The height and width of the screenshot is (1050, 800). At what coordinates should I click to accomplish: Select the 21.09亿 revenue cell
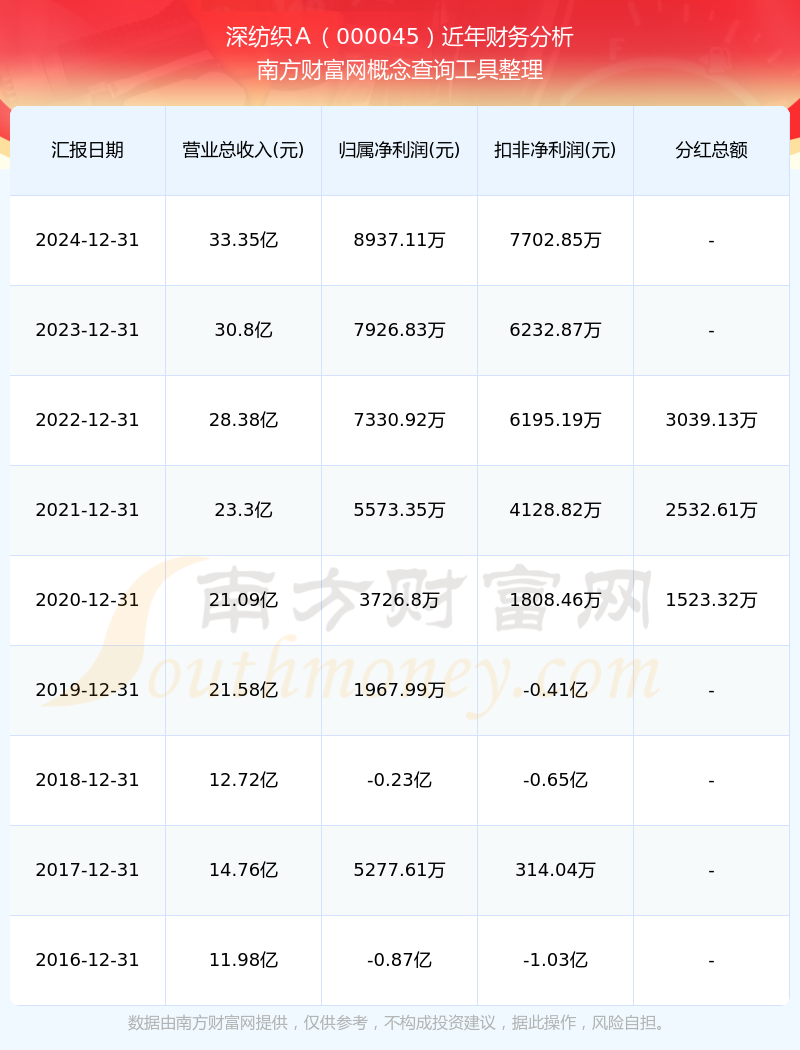pos(244,600)
